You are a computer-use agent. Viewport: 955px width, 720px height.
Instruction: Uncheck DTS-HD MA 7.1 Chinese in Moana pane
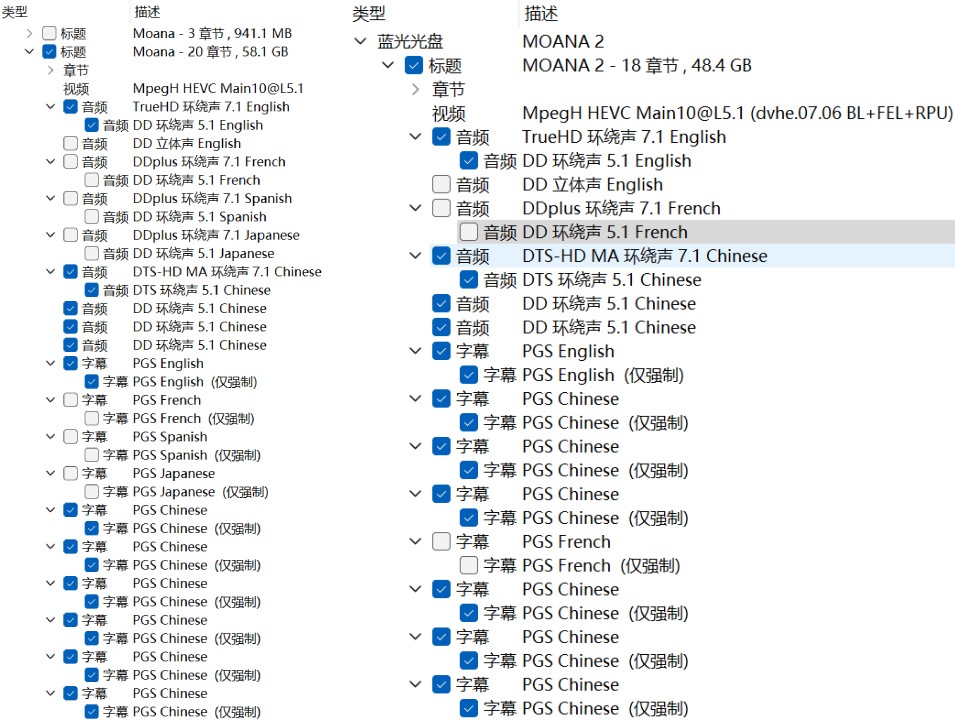(x=71, y=271)
